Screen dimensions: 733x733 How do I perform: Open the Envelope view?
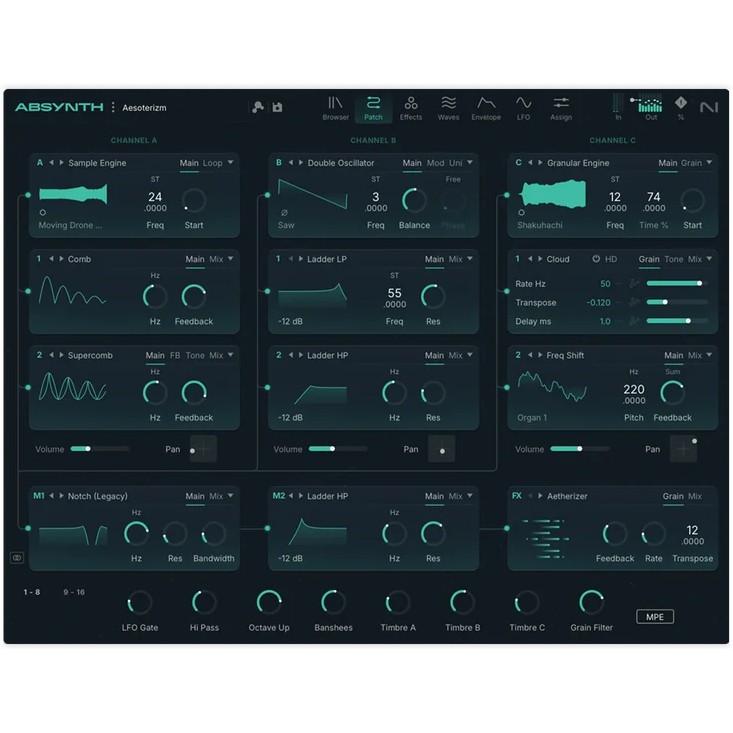tap(486, 108)
